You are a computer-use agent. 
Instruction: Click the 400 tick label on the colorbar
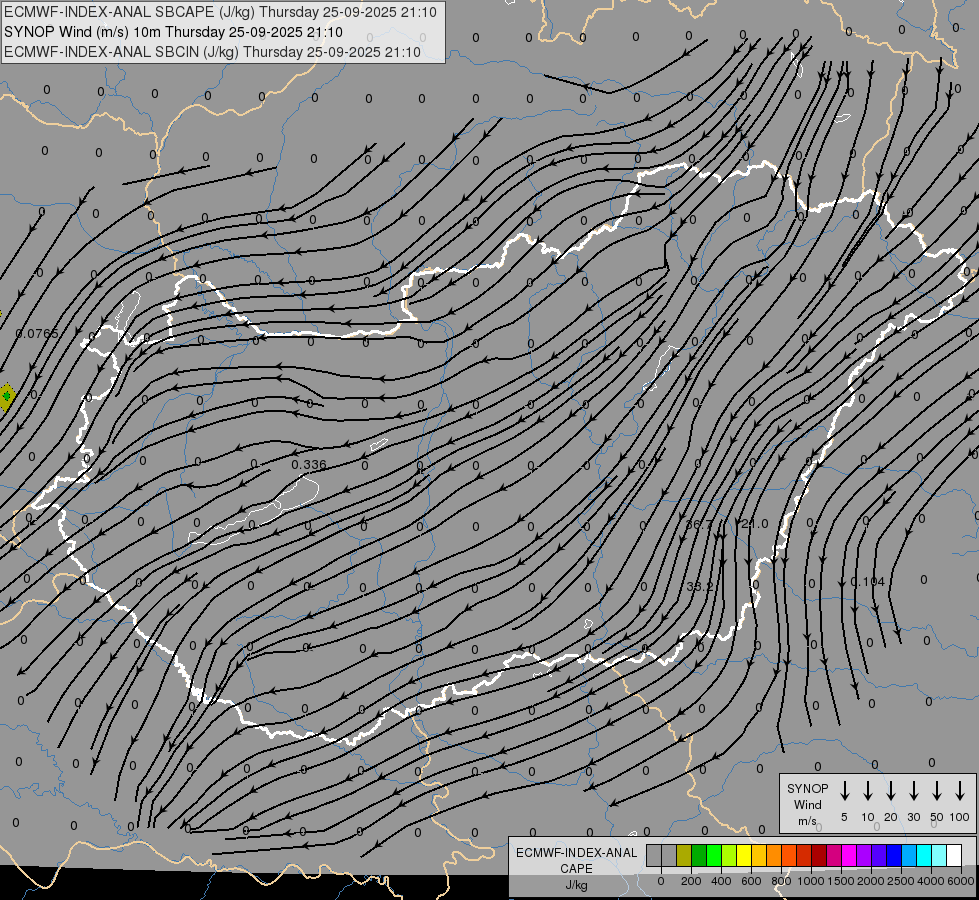pos(721,881)
